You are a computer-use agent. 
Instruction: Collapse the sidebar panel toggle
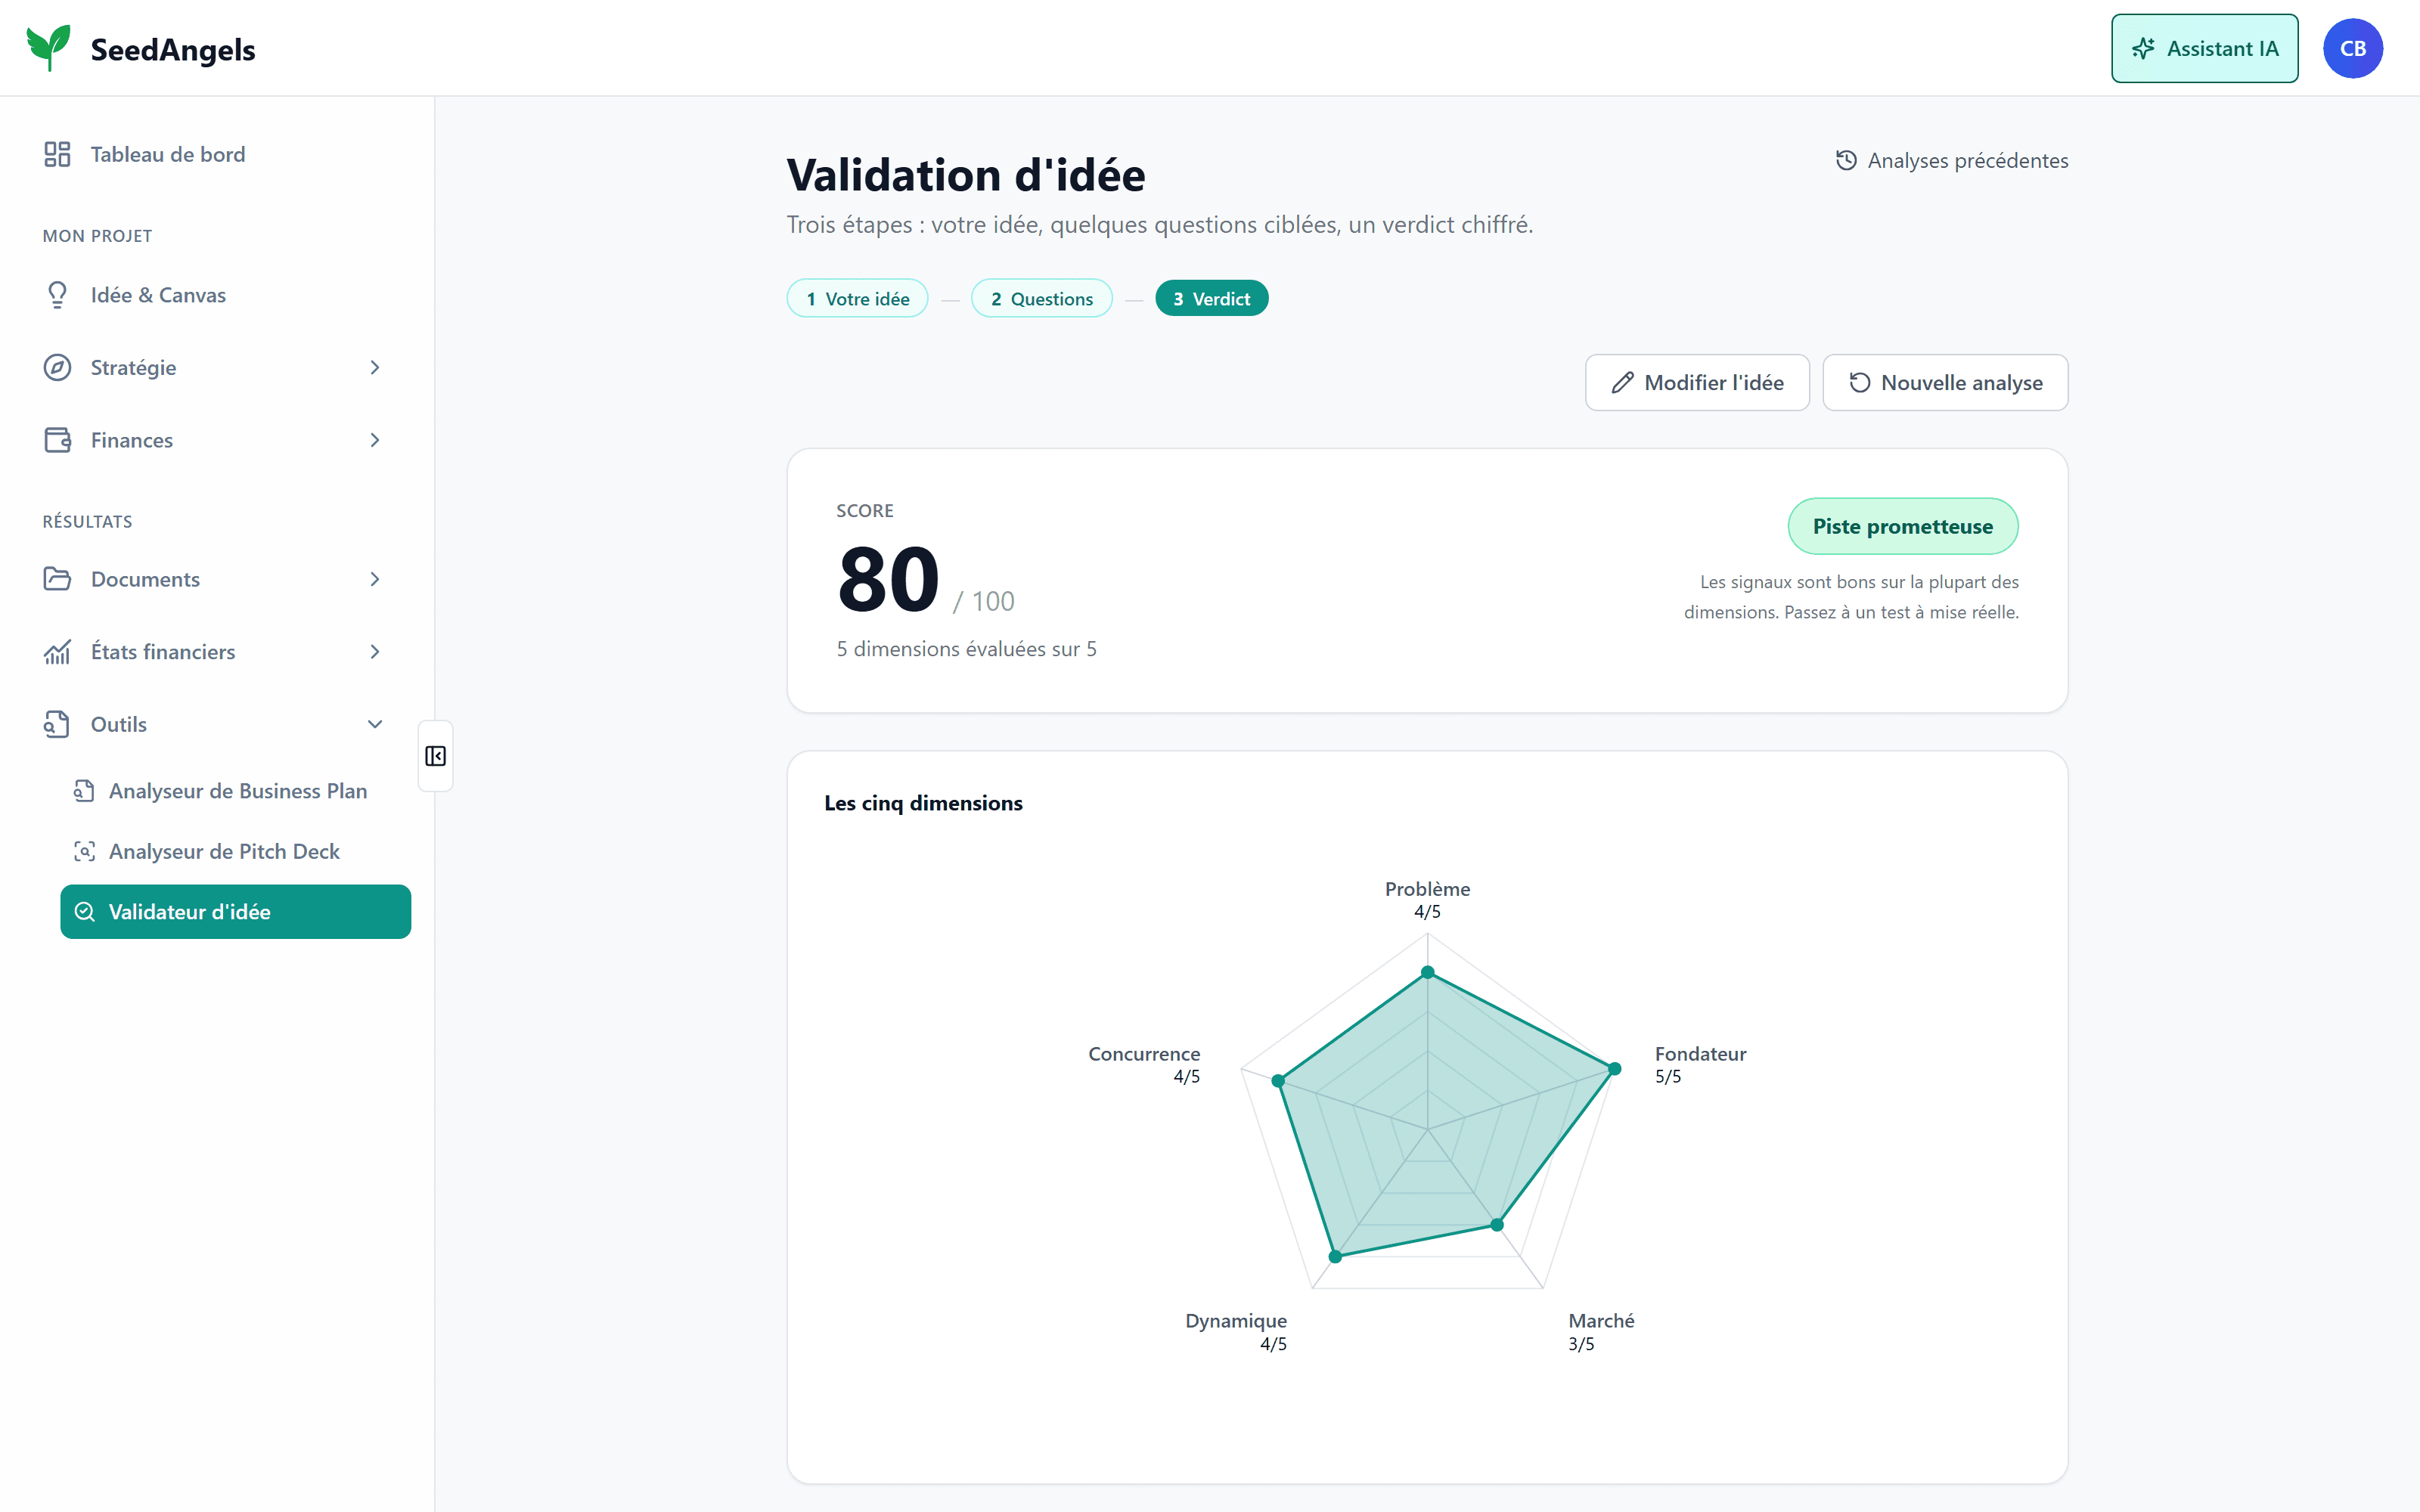435,756
